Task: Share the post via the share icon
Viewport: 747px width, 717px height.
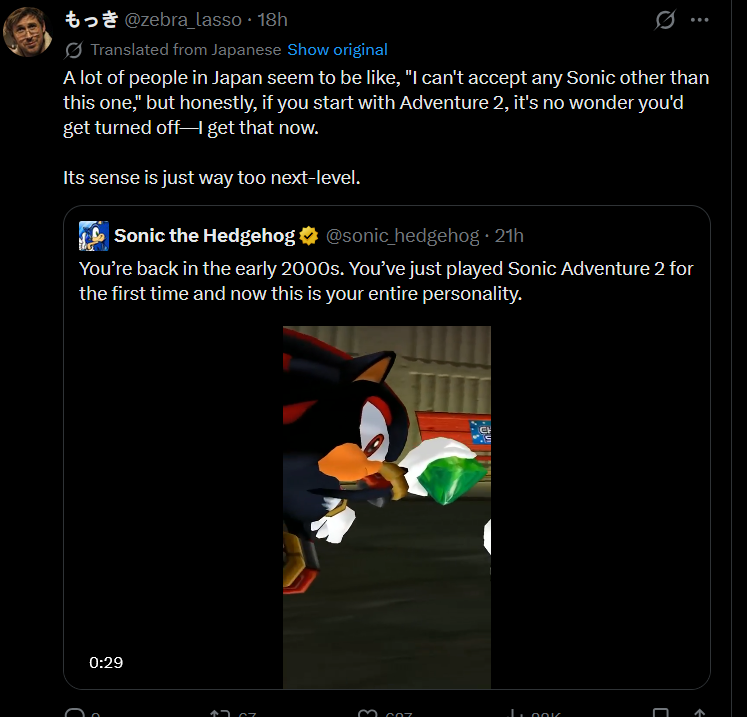Action: click(700, 713)
